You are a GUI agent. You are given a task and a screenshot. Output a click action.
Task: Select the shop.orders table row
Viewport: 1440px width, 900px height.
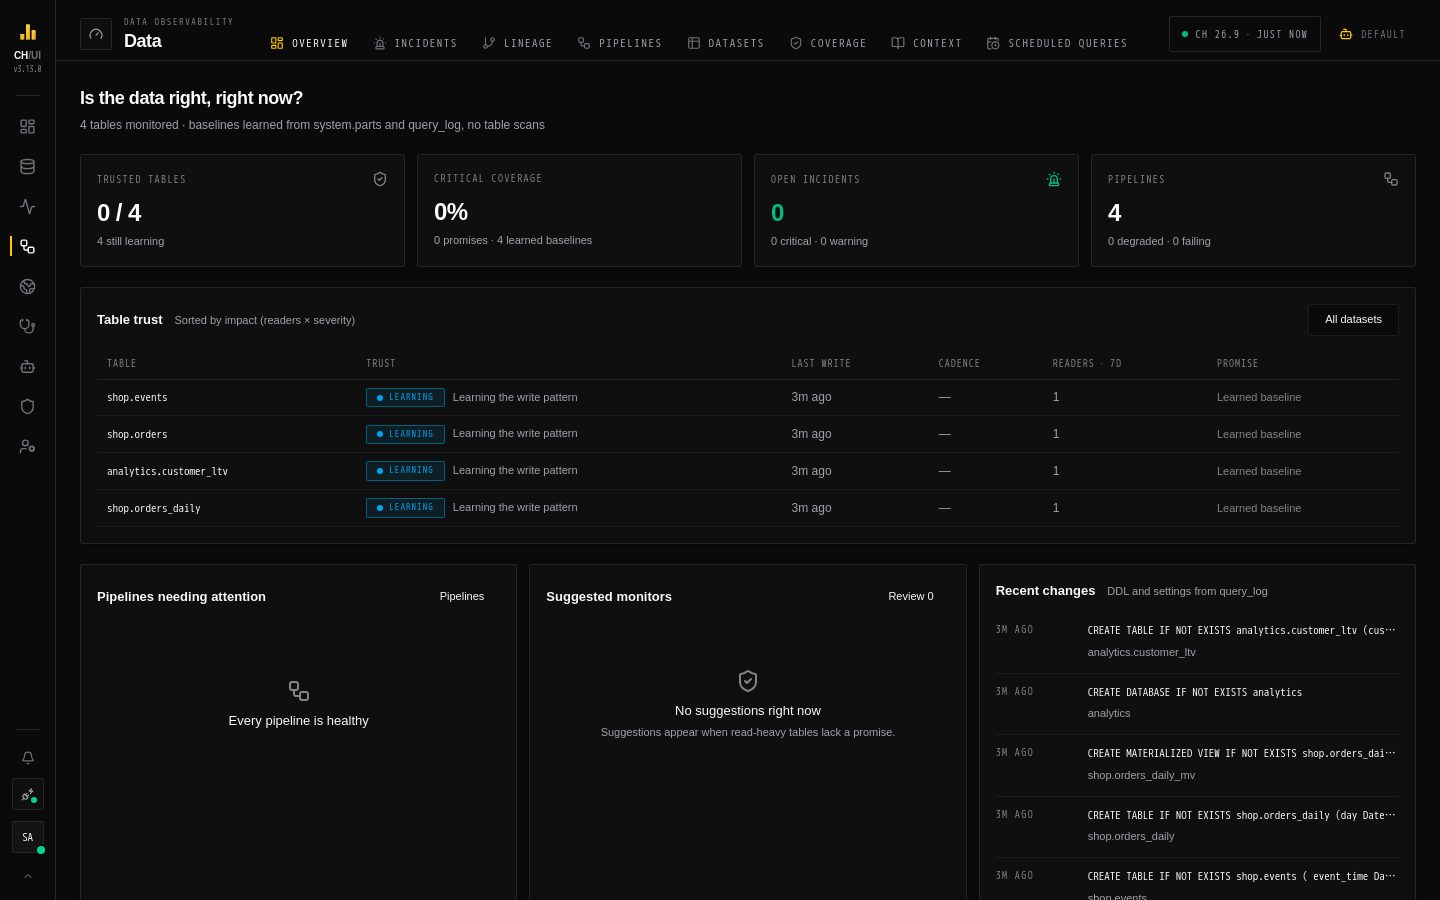pos(748,435)
